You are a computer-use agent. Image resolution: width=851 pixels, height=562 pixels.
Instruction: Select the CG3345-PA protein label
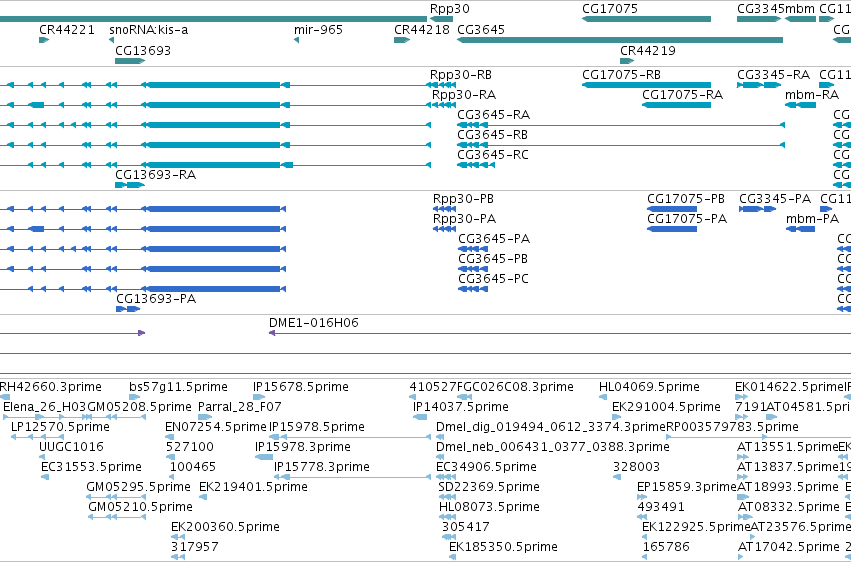coord(774,199)
